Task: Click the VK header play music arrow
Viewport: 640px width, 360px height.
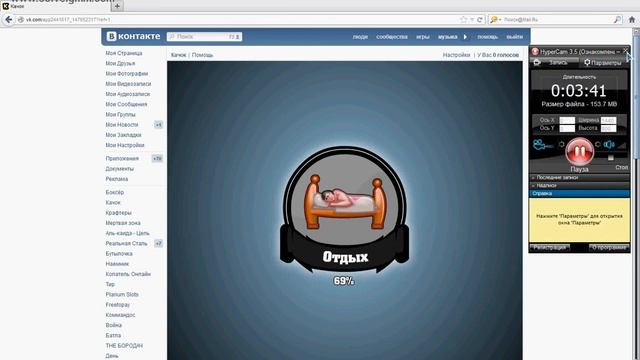Action: point(465,37)
